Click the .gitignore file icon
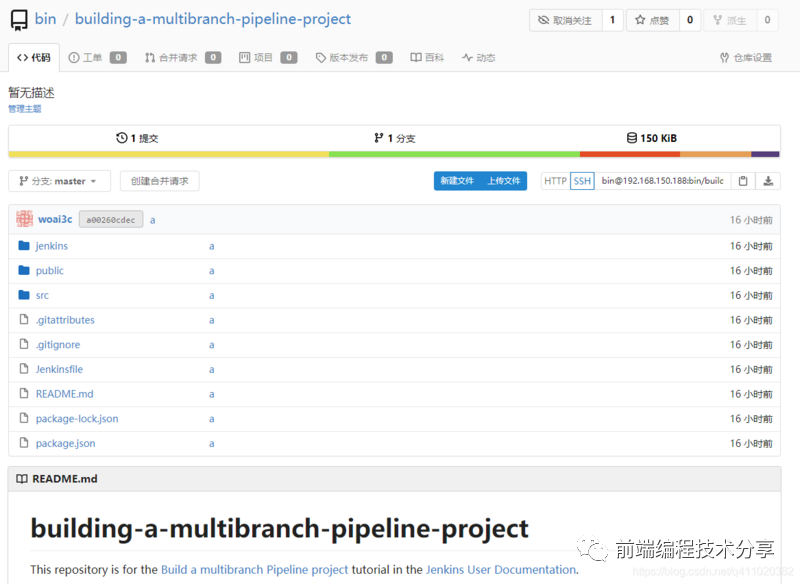This screenshot has height=584, width=800. (24, 344)
